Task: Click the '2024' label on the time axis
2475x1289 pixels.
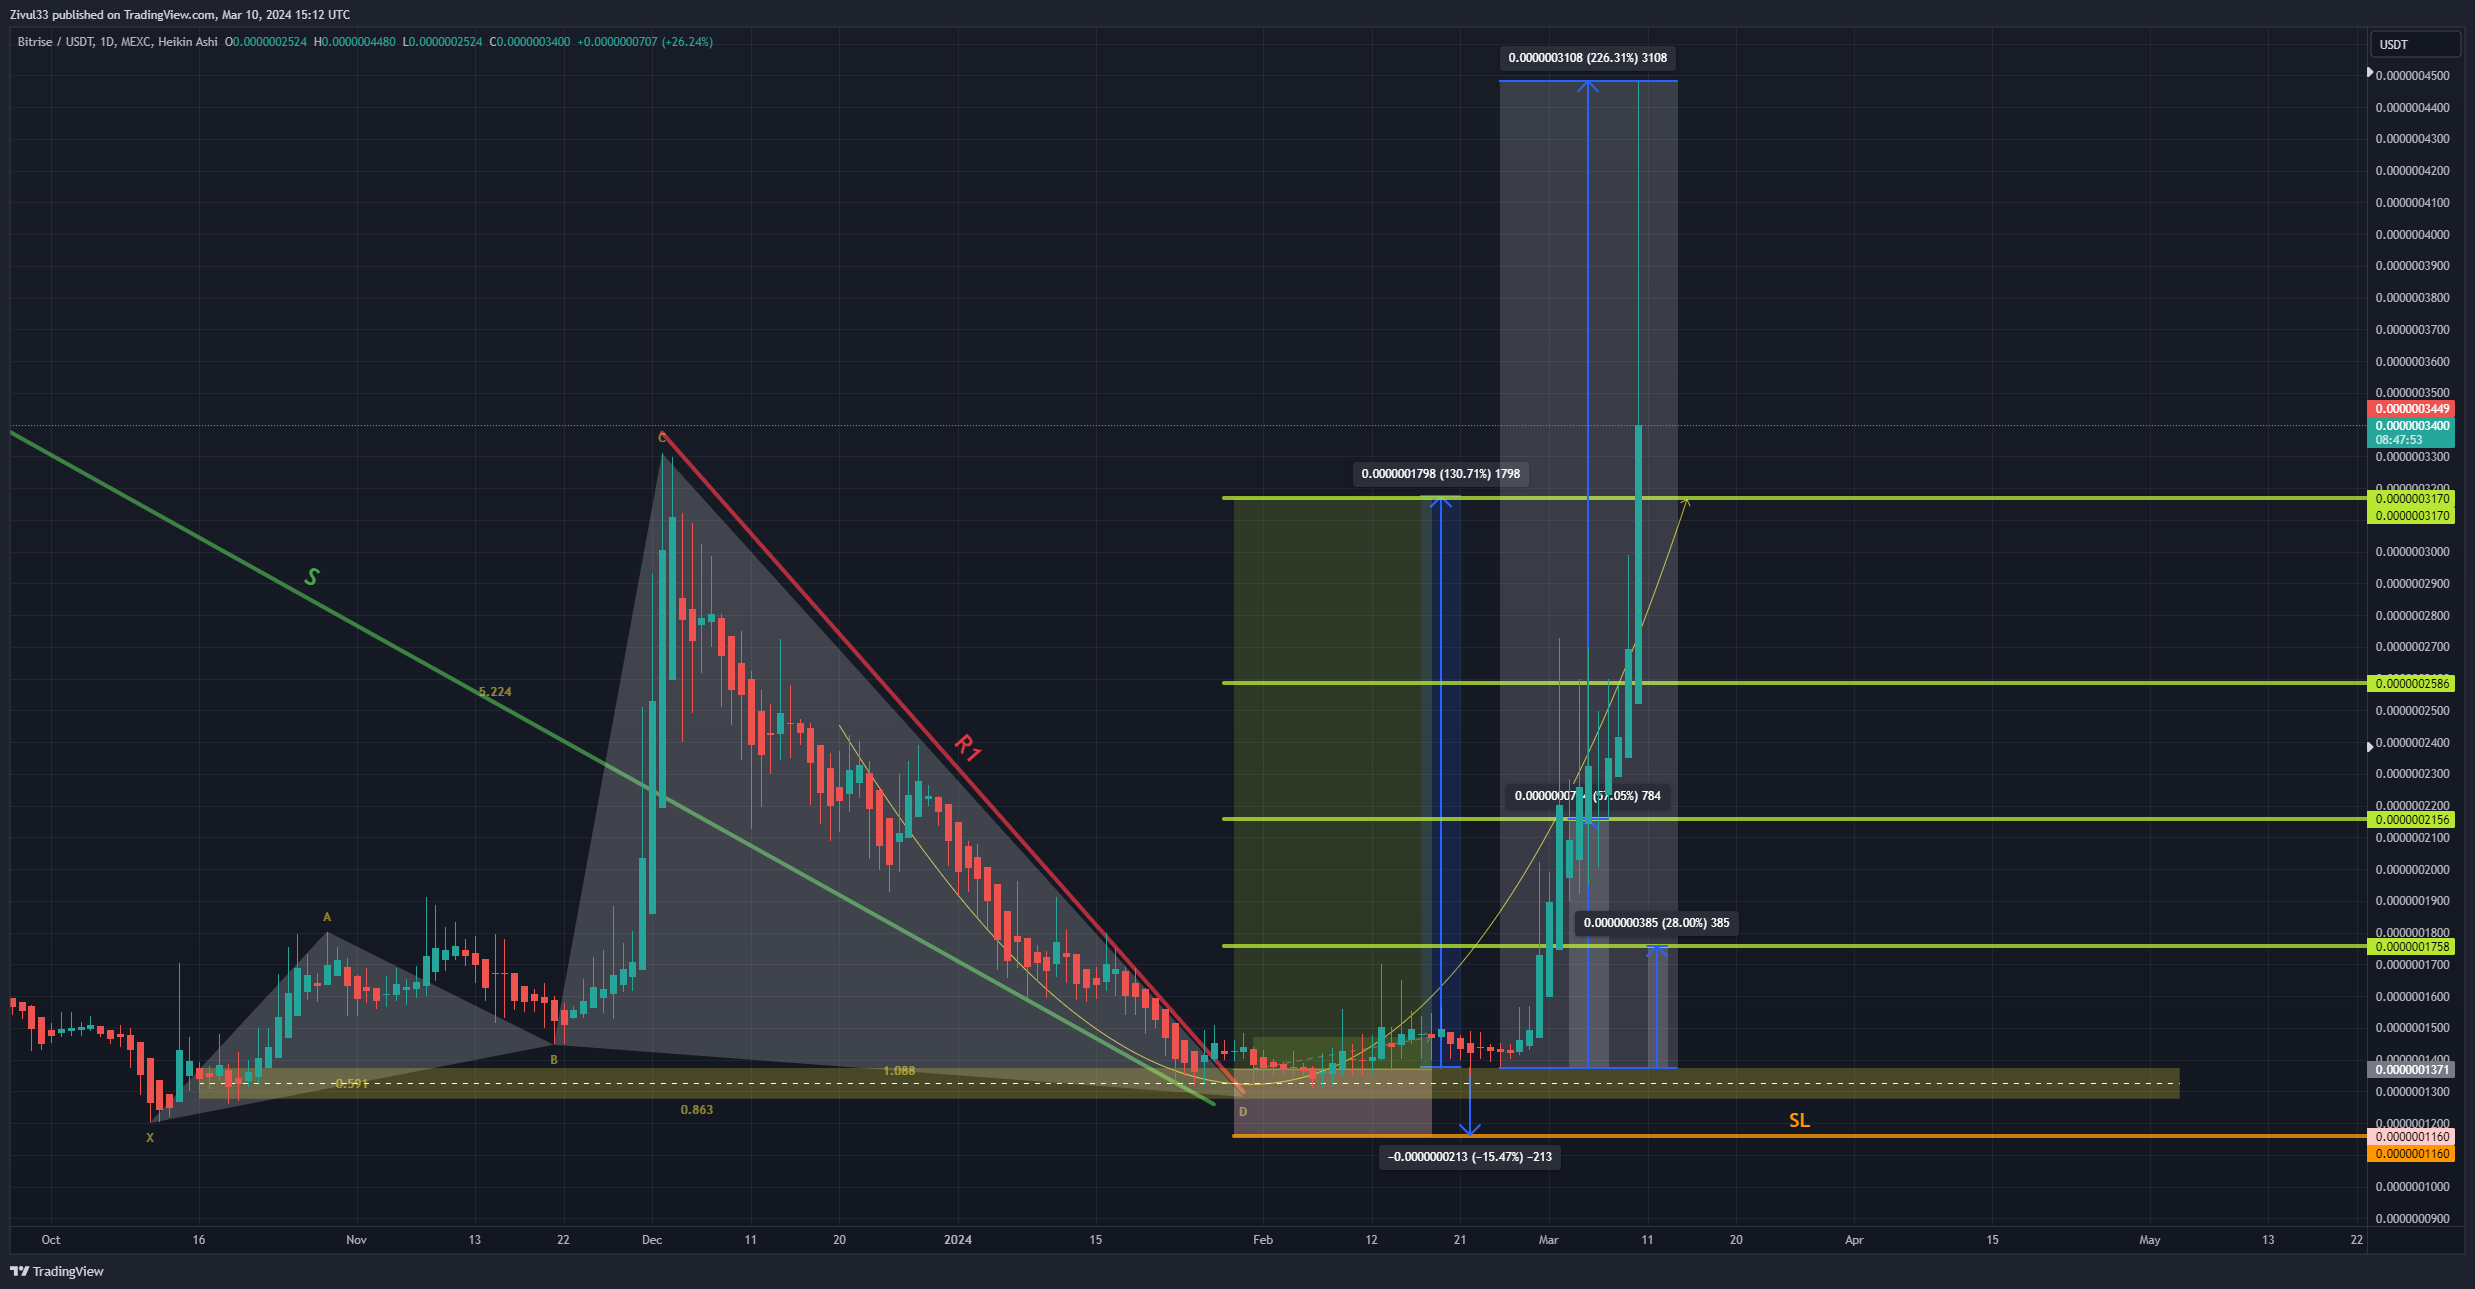Action: pyautogui.click(x=958, y=1240)
